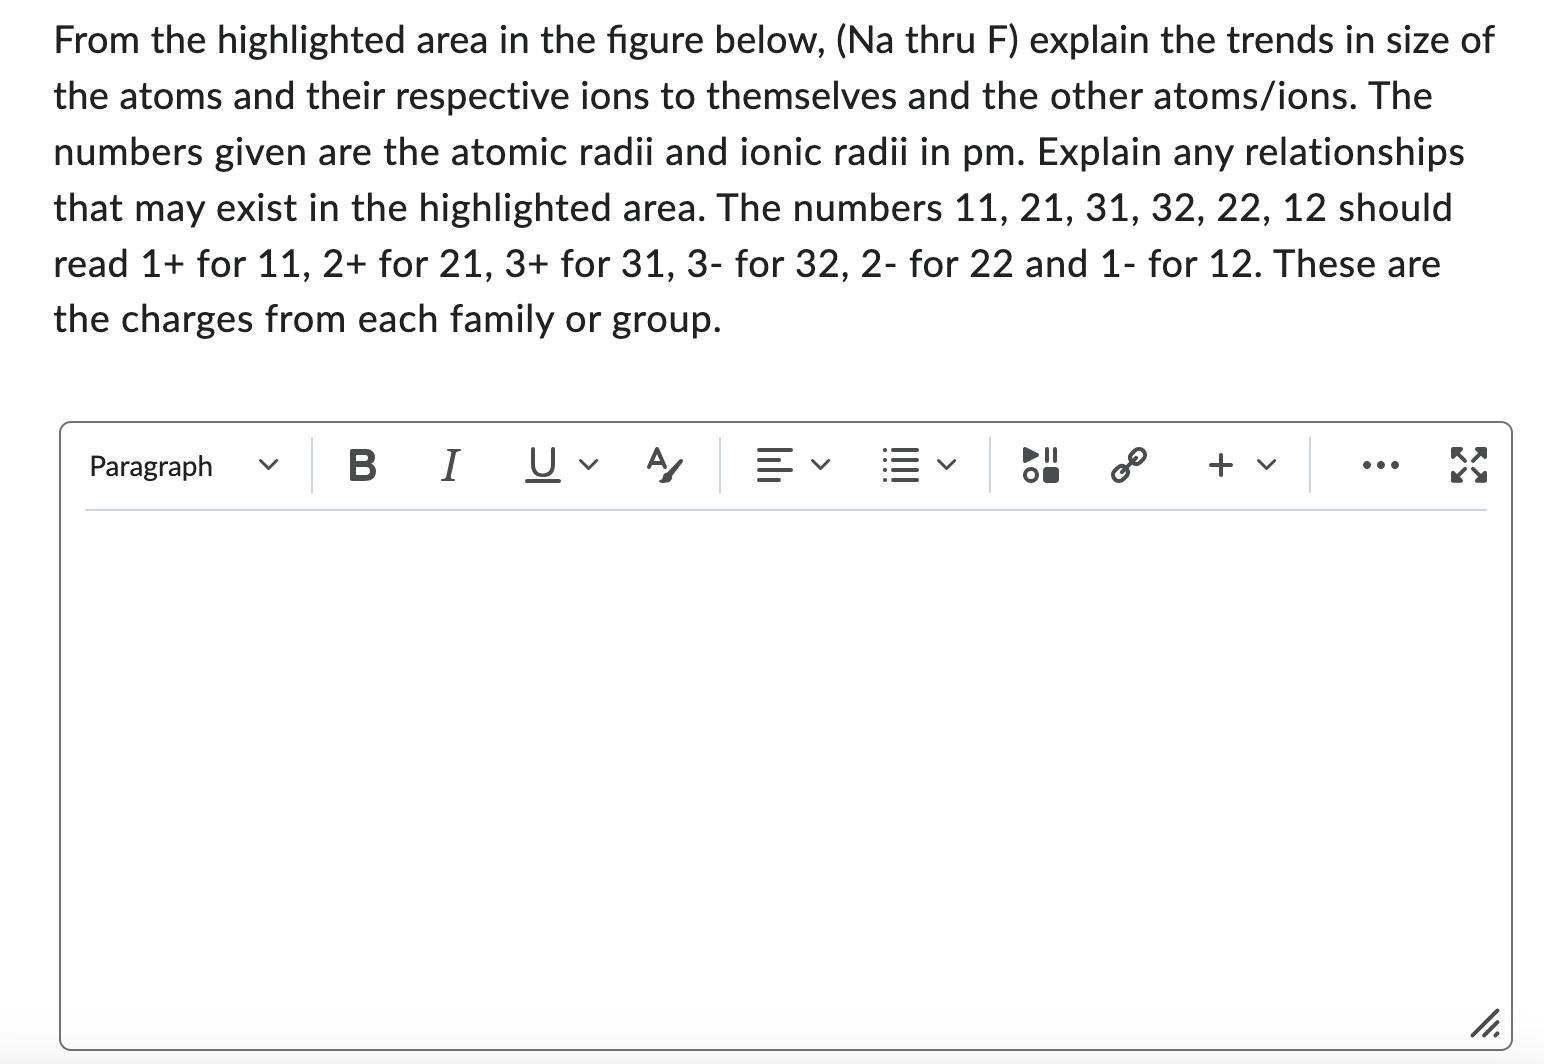Open the Paragraph format dropdown

coord(180,464)
